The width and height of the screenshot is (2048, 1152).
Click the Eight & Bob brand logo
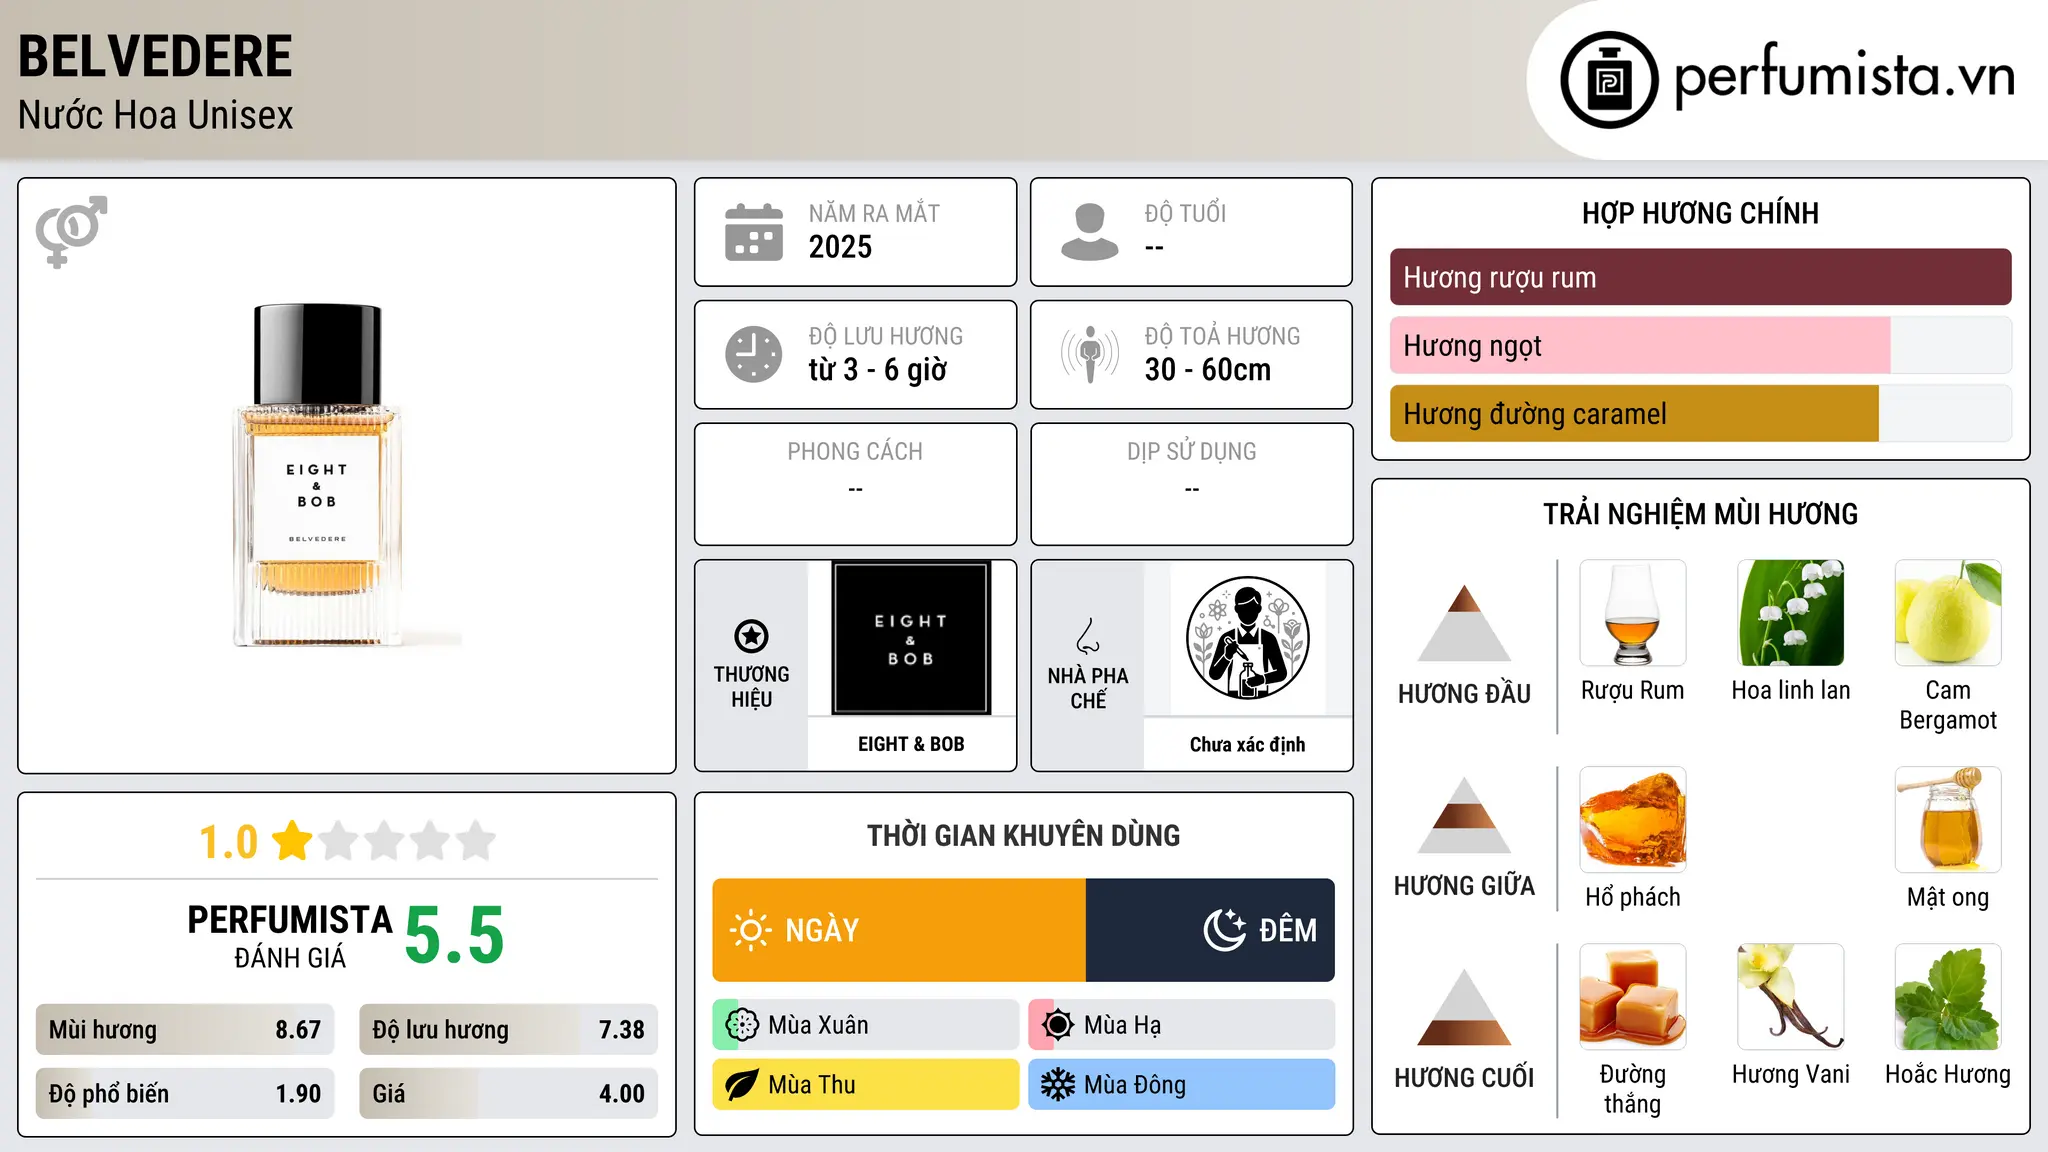911,638
